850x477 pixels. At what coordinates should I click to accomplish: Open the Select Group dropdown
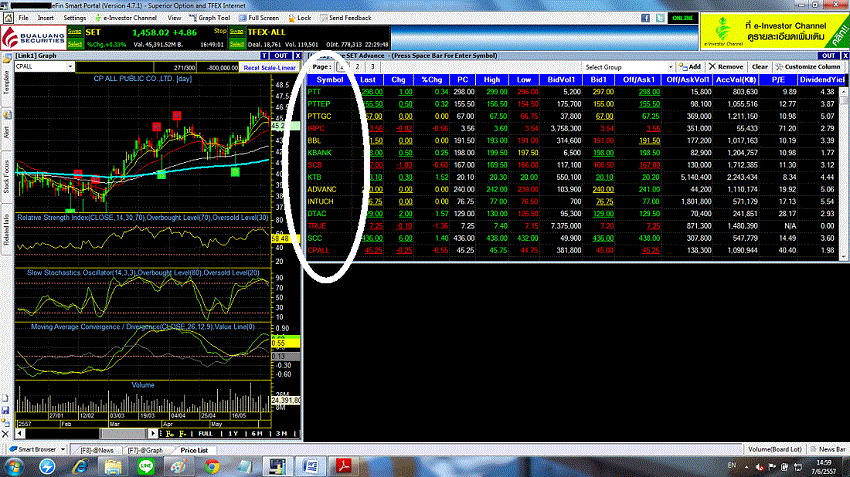(628, 67)
